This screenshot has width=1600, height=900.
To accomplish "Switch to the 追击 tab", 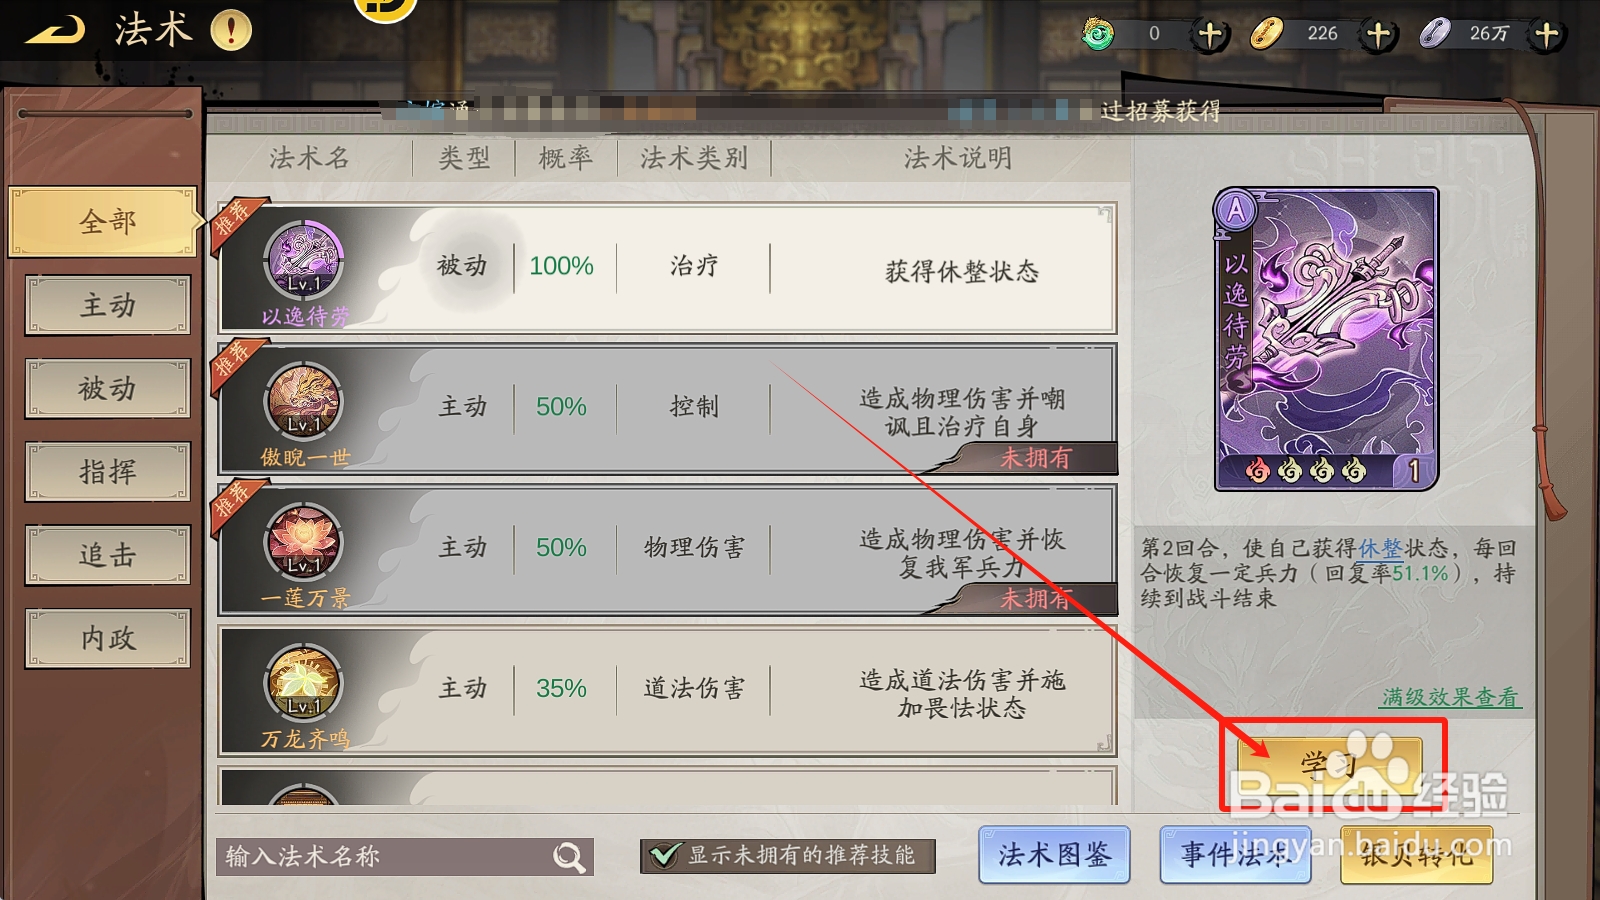I will tap(108, 554).
